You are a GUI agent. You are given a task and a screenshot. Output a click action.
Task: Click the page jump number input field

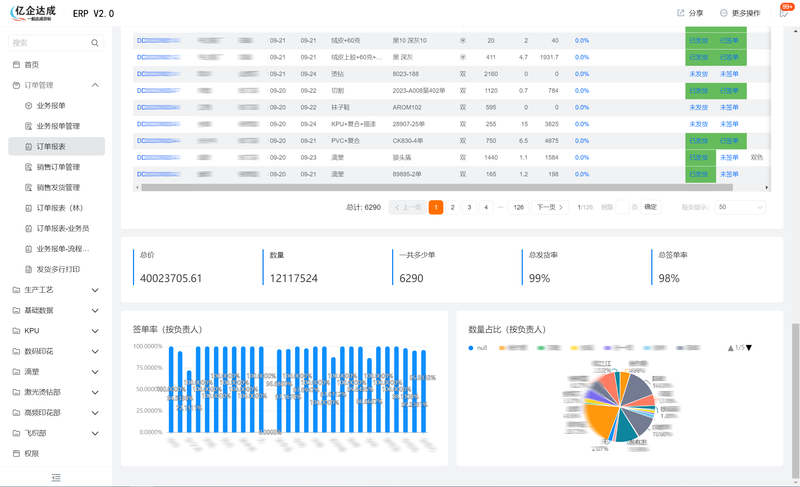pos(624,207)
